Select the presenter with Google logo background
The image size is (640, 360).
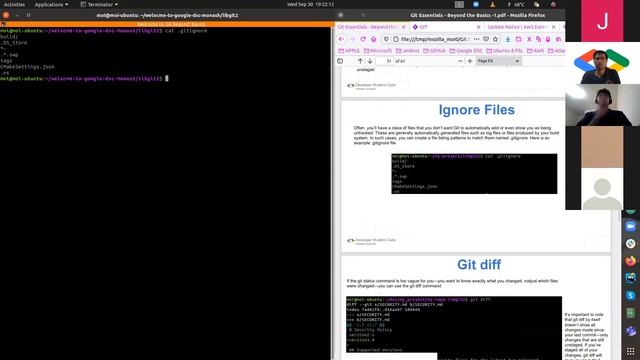[602, 63]
